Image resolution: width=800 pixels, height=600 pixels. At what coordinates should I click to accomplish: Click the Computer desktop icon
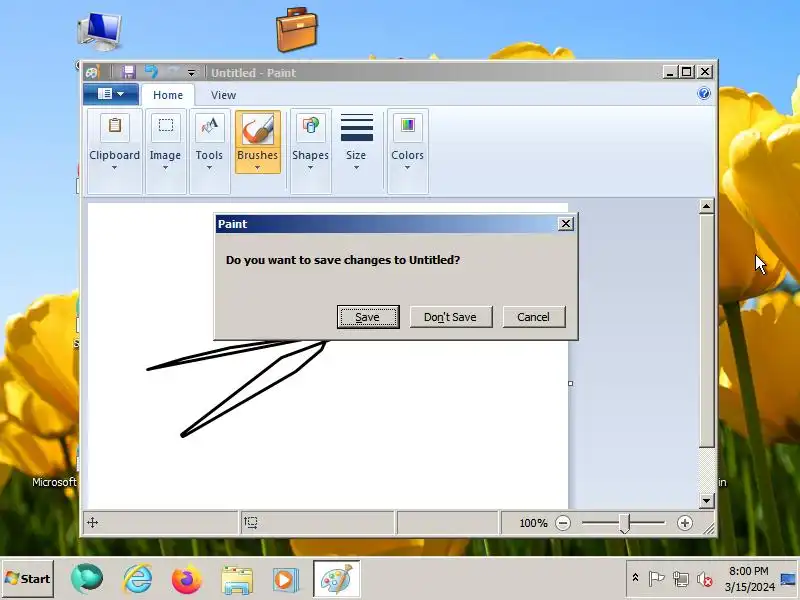tap(99, 31)
